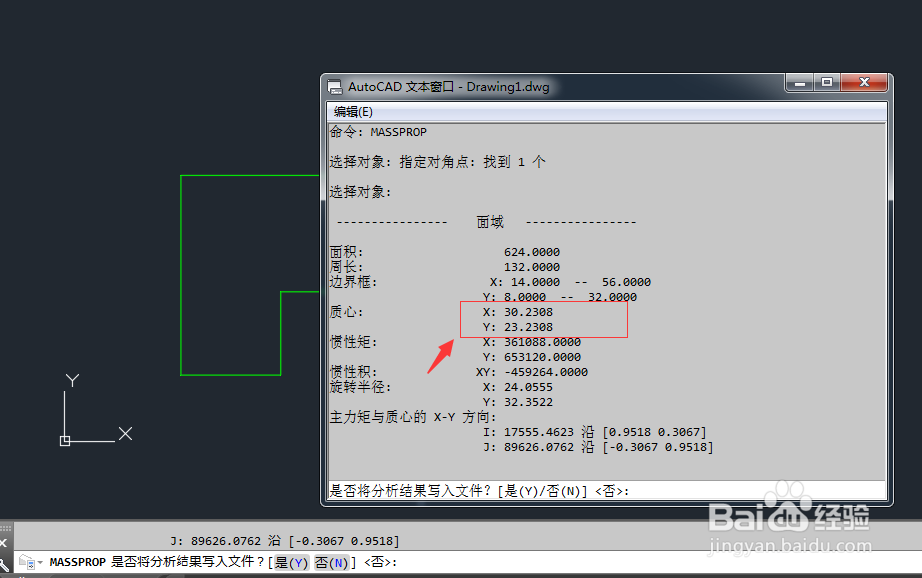Open the 编辑(E) menu in text window

pyautogui.click(x=353, y=112)
